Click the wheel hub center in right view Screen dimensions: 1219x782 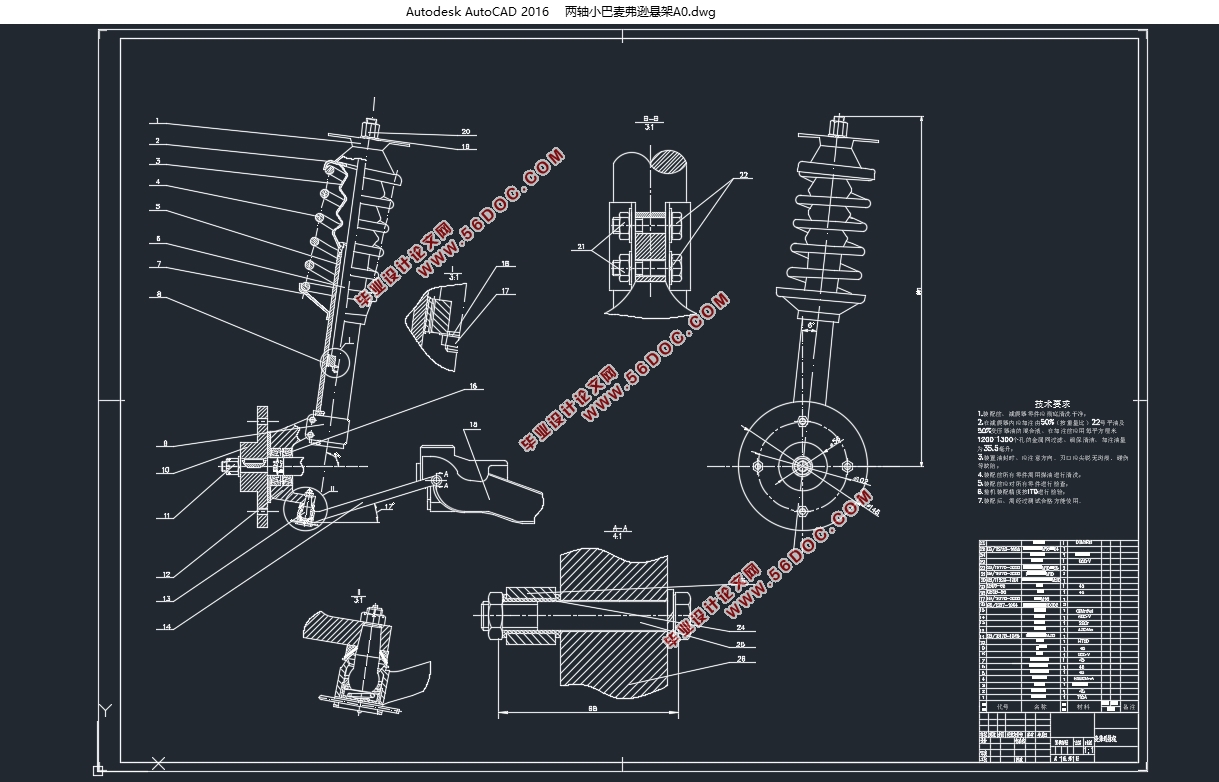(x=802, y=466)
